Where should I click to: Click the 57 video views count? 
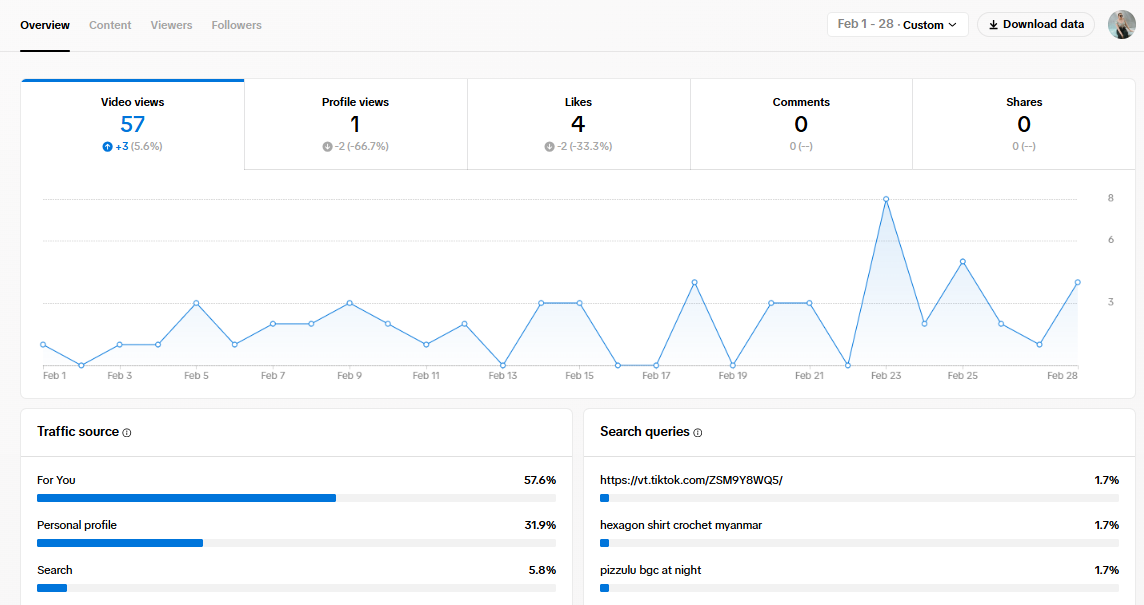tap(133, 124)
